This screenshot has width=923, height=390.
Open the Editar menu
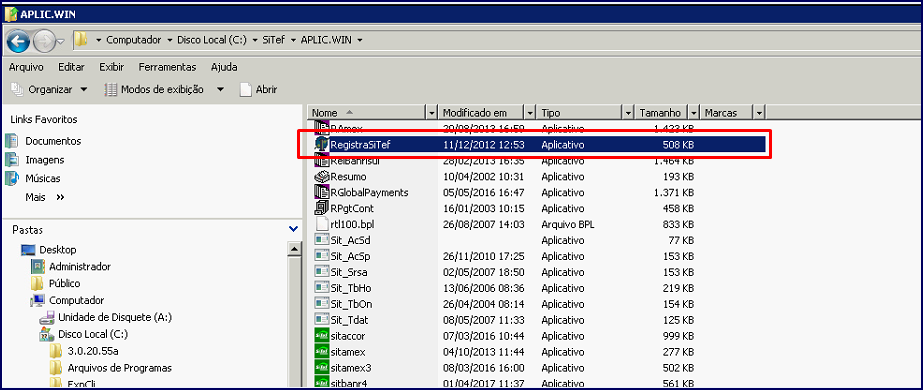(x=71, y=67)
